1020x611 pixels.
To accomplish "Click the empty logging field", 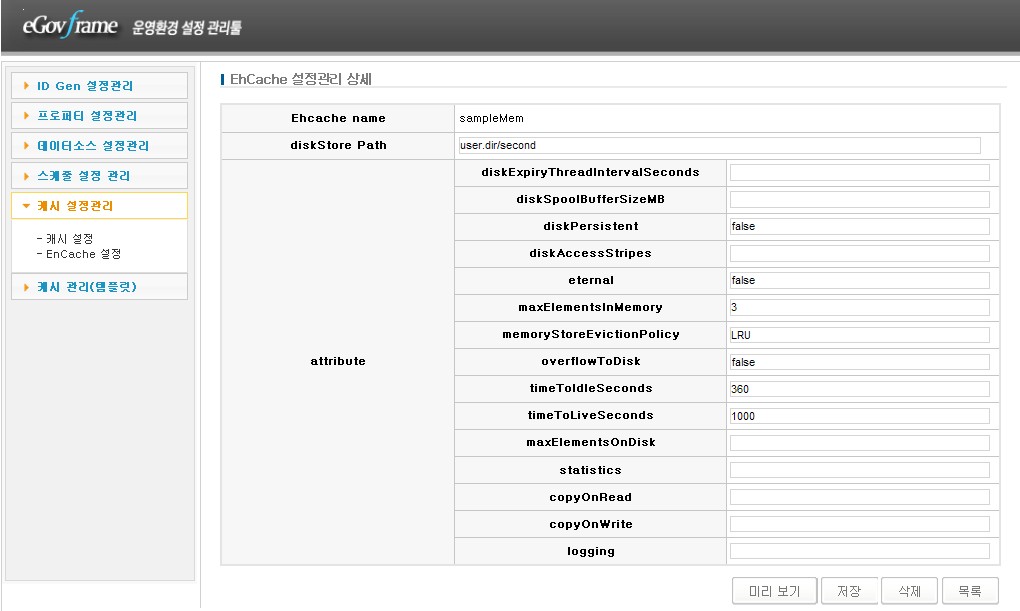I will click(858, 551).
